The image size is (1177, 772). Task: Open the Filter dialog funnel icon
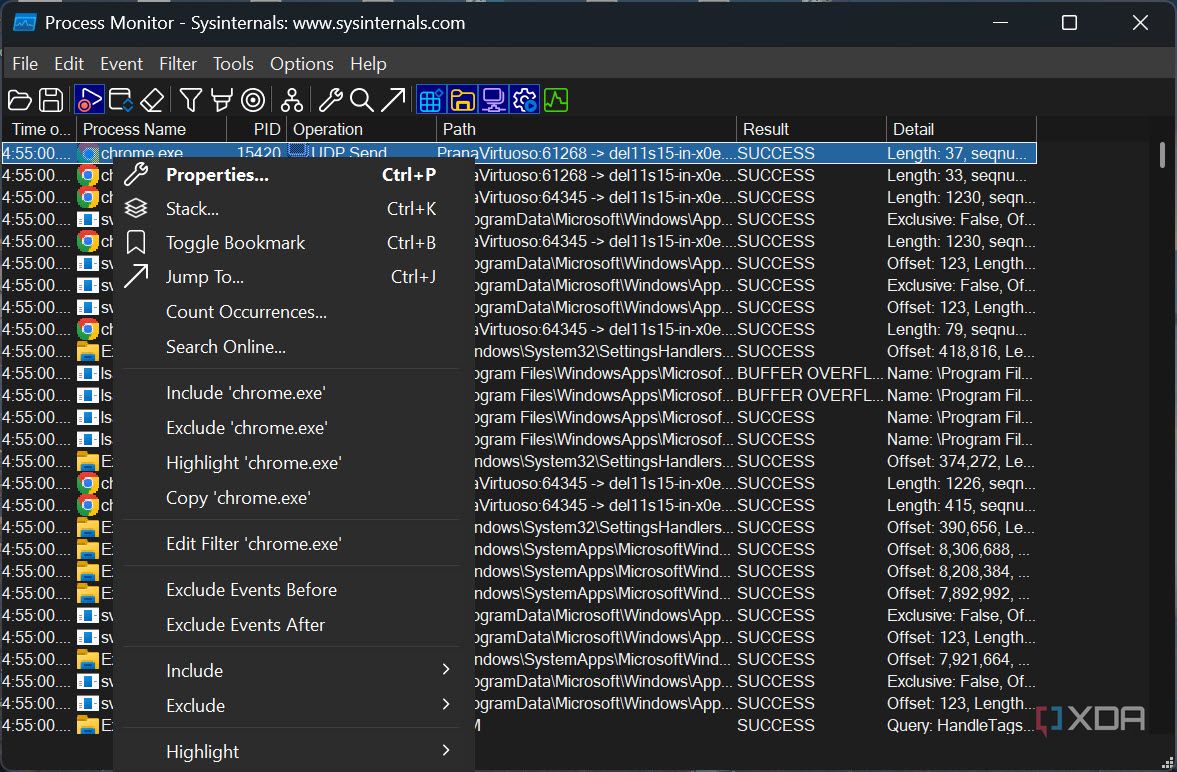coord(189,99)
